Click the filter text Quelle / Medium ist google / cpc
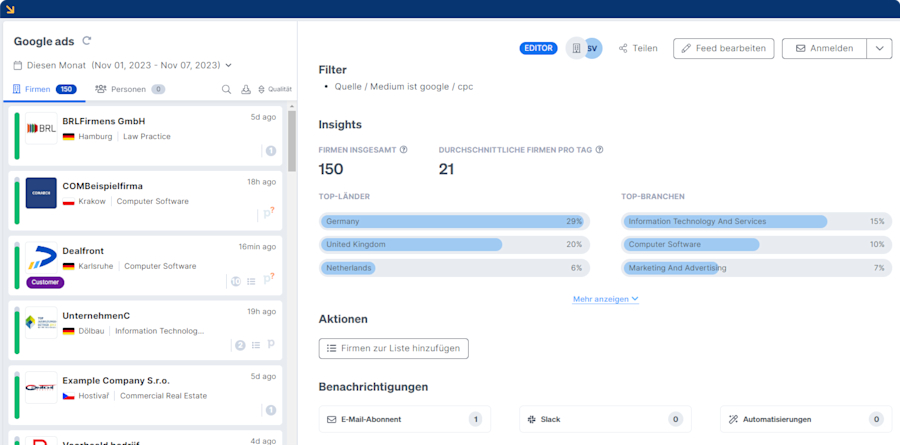Image resolution: width=900 pixels, height=445 pixels. (404, 87)
